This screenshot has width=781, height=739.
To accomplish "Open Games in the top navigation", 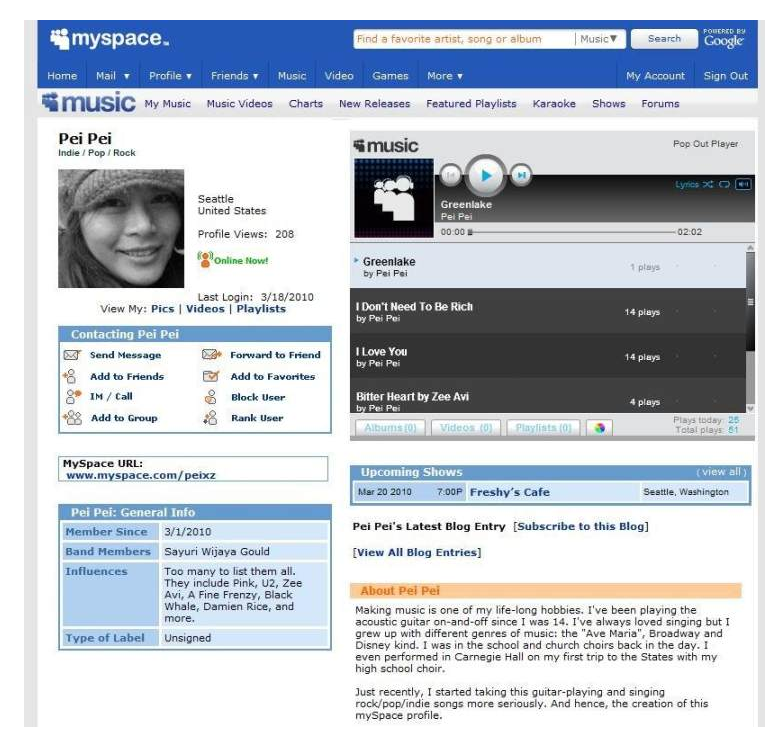I will [x=390, y=76].
